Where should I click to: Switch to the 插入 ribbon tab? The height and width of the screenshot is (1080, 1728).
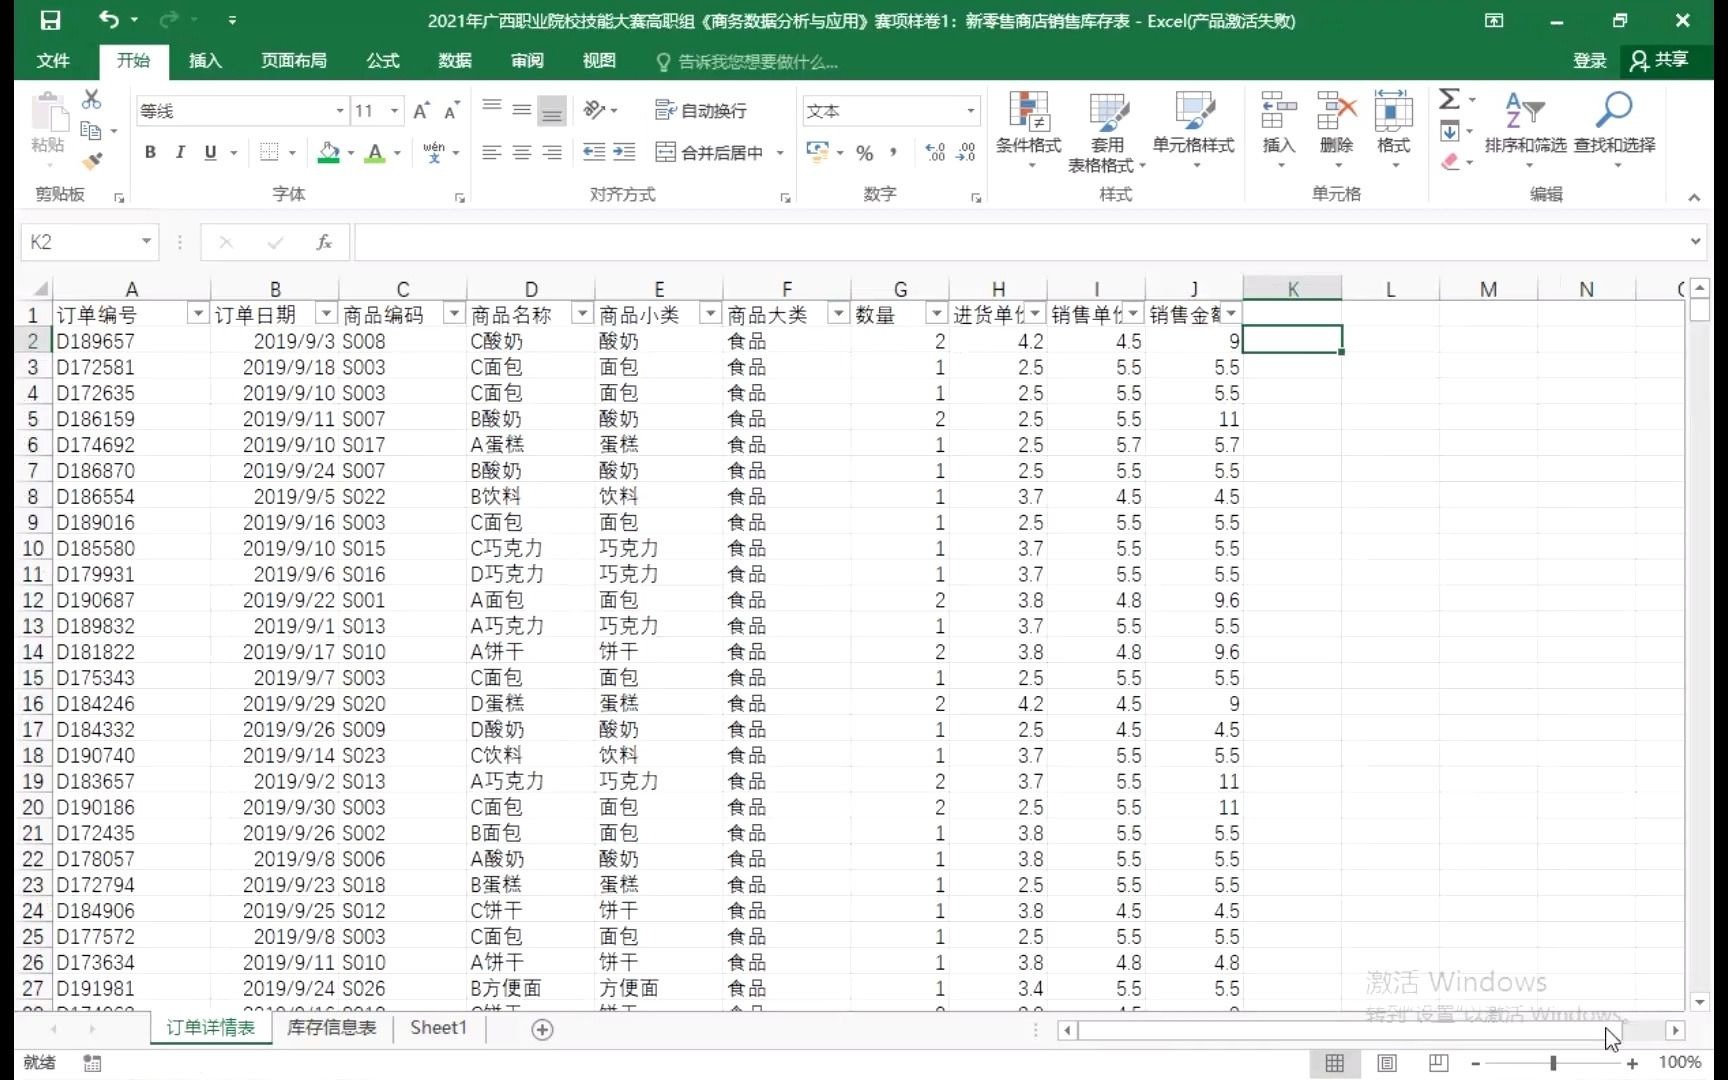pos(205,61)
